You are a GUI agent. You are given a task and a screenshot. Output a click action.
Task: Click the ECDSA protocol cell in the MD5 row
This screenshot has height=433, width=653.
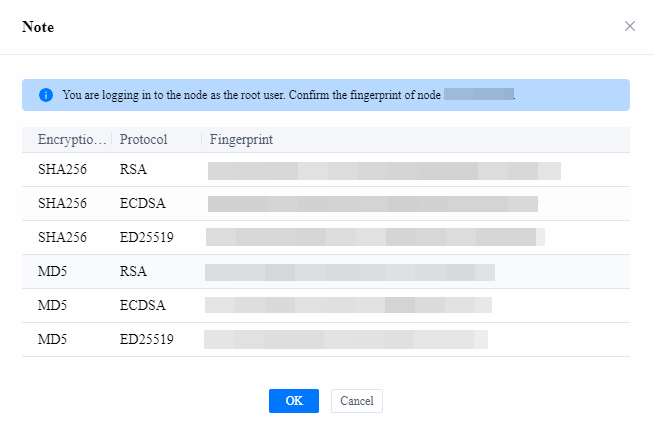click(x=142, y=306)
